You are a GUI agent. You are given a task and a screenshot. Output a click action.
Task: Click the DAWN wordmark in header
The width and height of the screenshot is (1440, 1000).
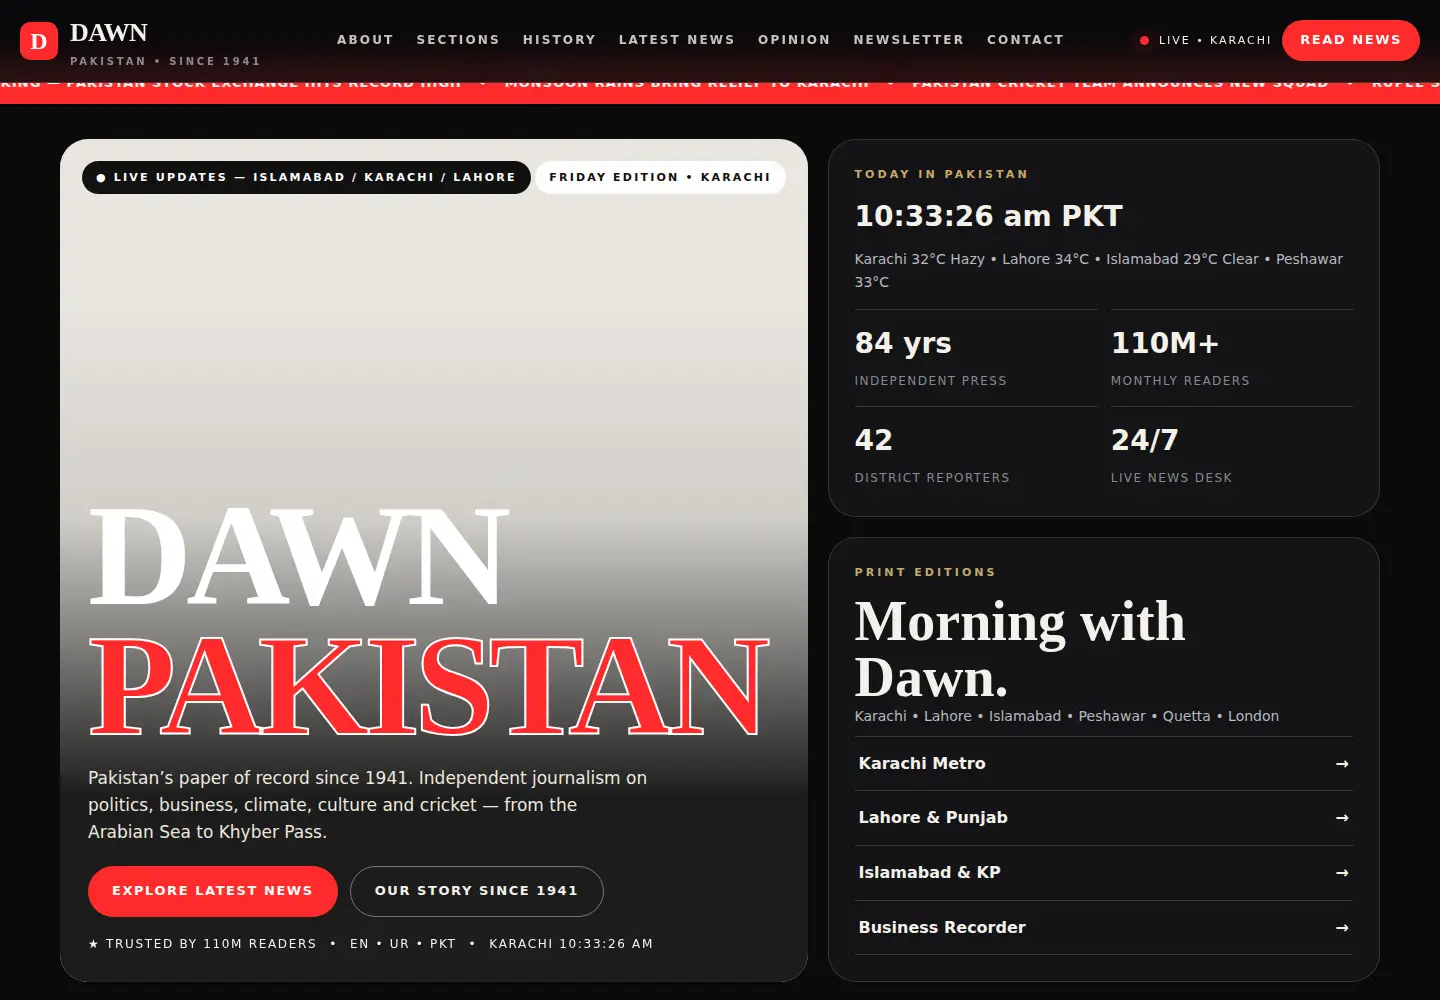click(109, 33)
